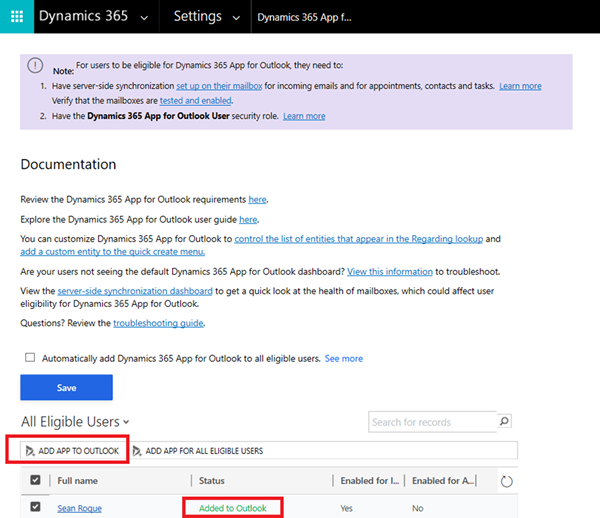Viewport: 600px width, 518px height.
Task: Click the grid refresh icon
Action: coord(506,481)
